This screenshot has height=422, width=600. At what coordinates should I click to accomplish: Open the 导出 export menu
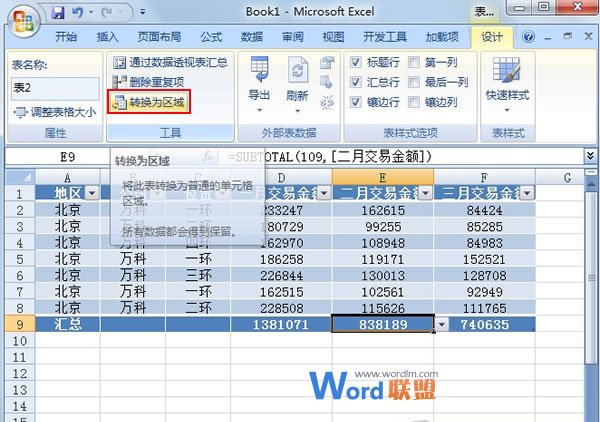[x=259, y=85]
